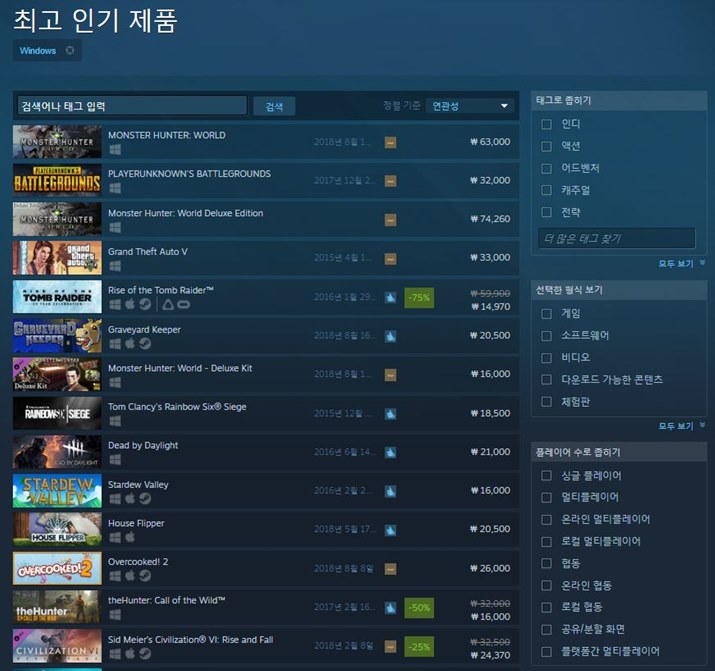Screen dimensions: 715x671
Task: Click the ₩26,000 price for Overcooked! 2
Action: point(490,568)
